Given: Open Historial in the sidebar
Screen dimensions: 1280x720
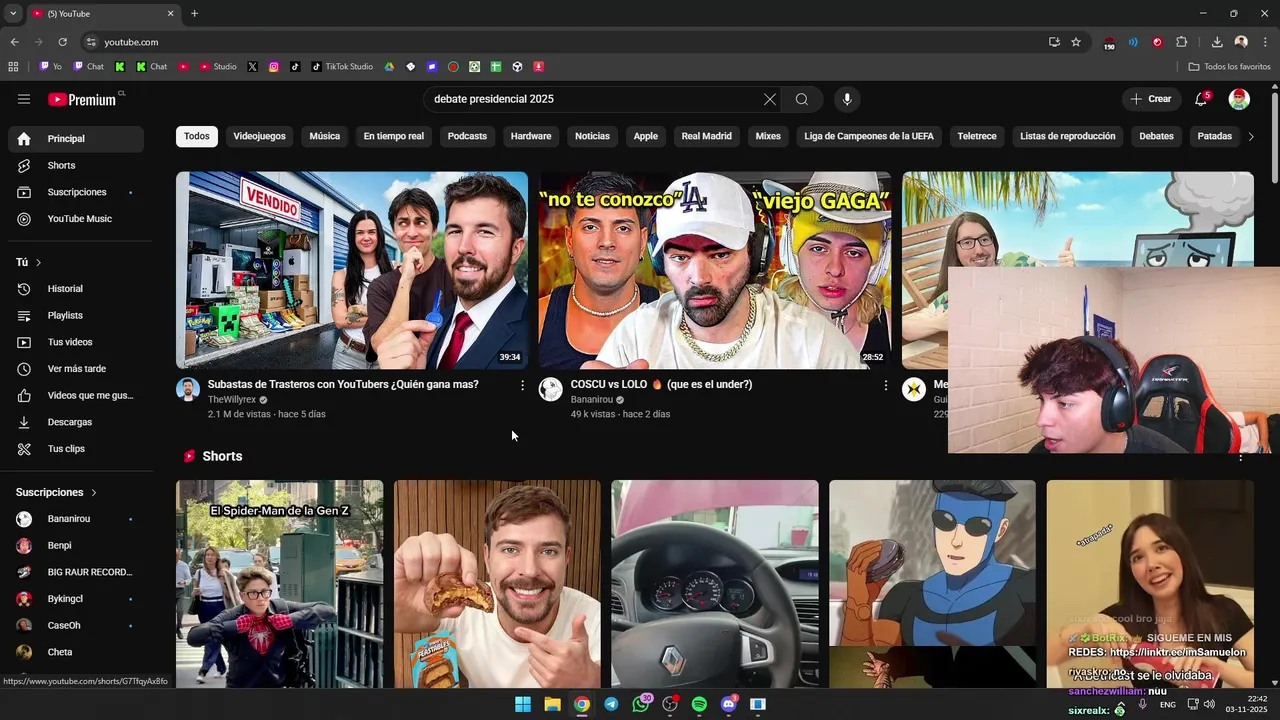Looking at the screenshot, I should (x=76, y=289).
